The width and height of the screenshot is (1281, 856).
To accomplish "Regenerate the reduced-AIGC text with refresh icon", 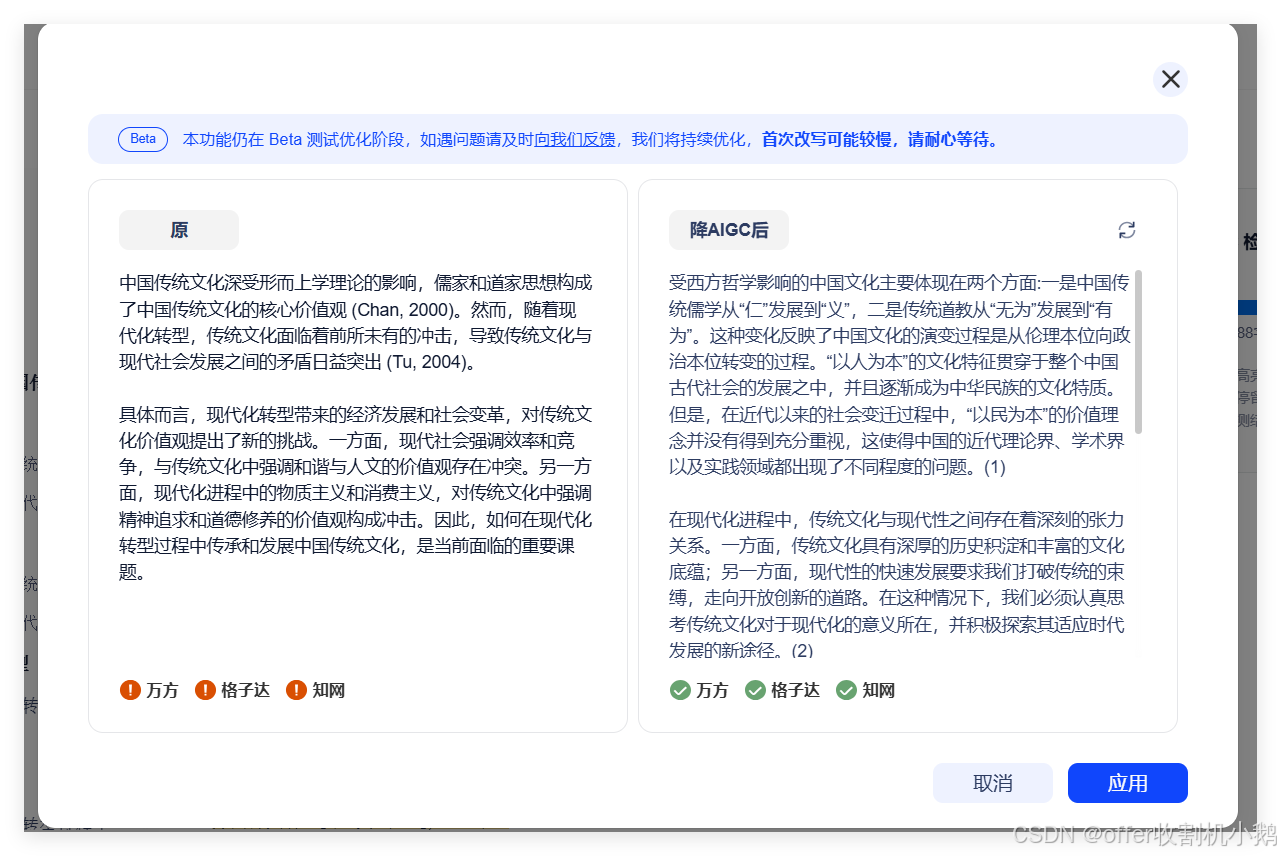I will click(1127, 230).
